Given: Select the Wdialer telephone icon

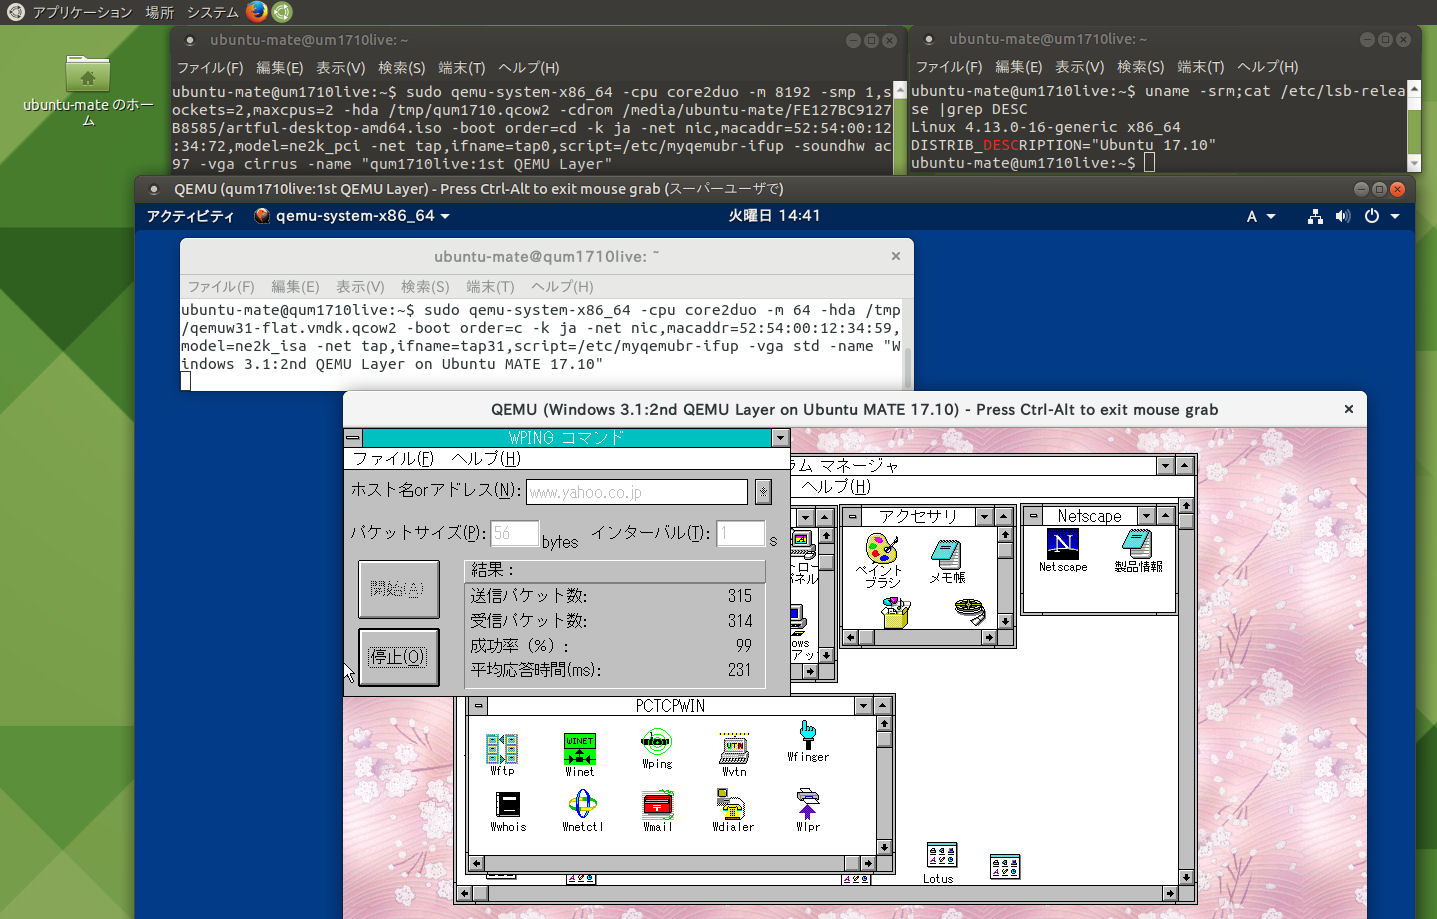Looking at the screenshot, I should [x=733, y=811].
